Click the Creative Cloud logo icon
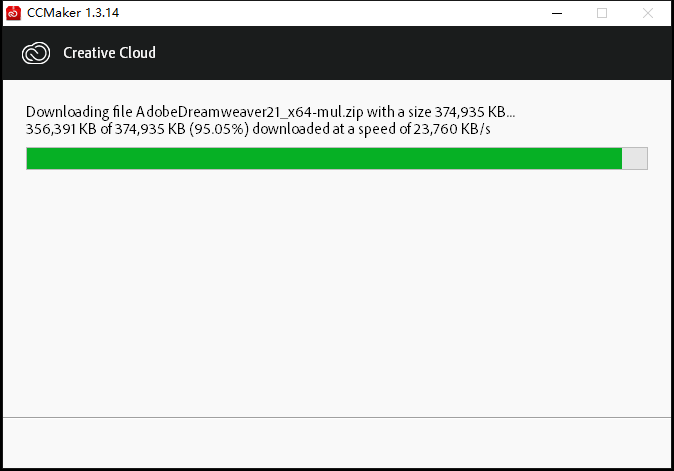This screenshot has width=674, height=471. 35,53
